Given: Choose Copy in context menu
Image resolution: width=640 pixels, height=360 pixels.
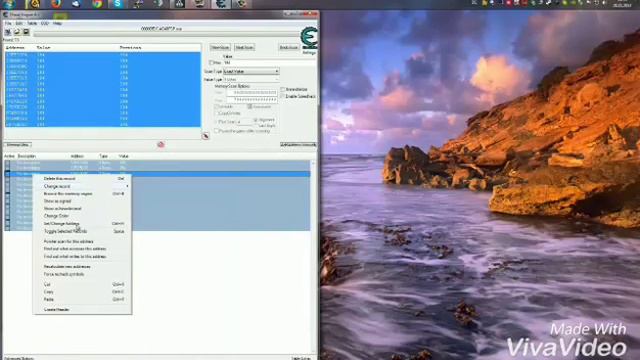Looking at the screenshot, I should point(82,292).
